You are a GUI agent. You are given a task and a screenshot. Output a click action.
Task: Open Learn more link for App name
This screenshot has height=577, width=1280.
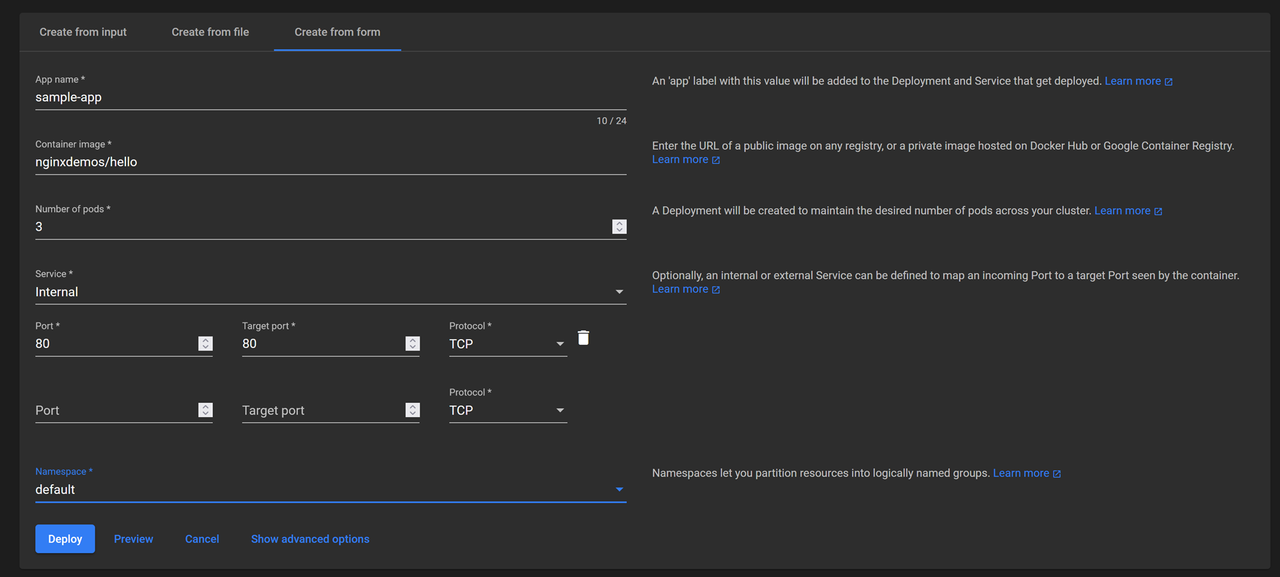pos(1138,81)
